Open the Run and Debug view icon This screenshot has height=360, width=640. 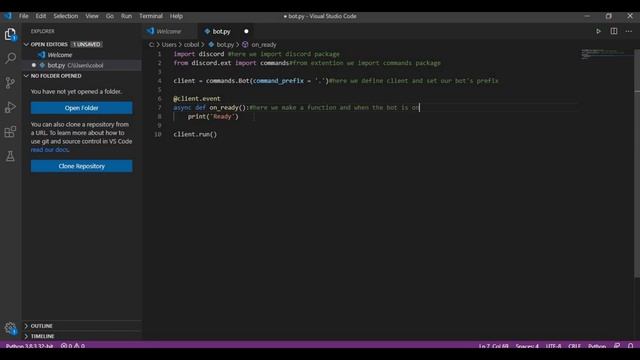point(10,107)
